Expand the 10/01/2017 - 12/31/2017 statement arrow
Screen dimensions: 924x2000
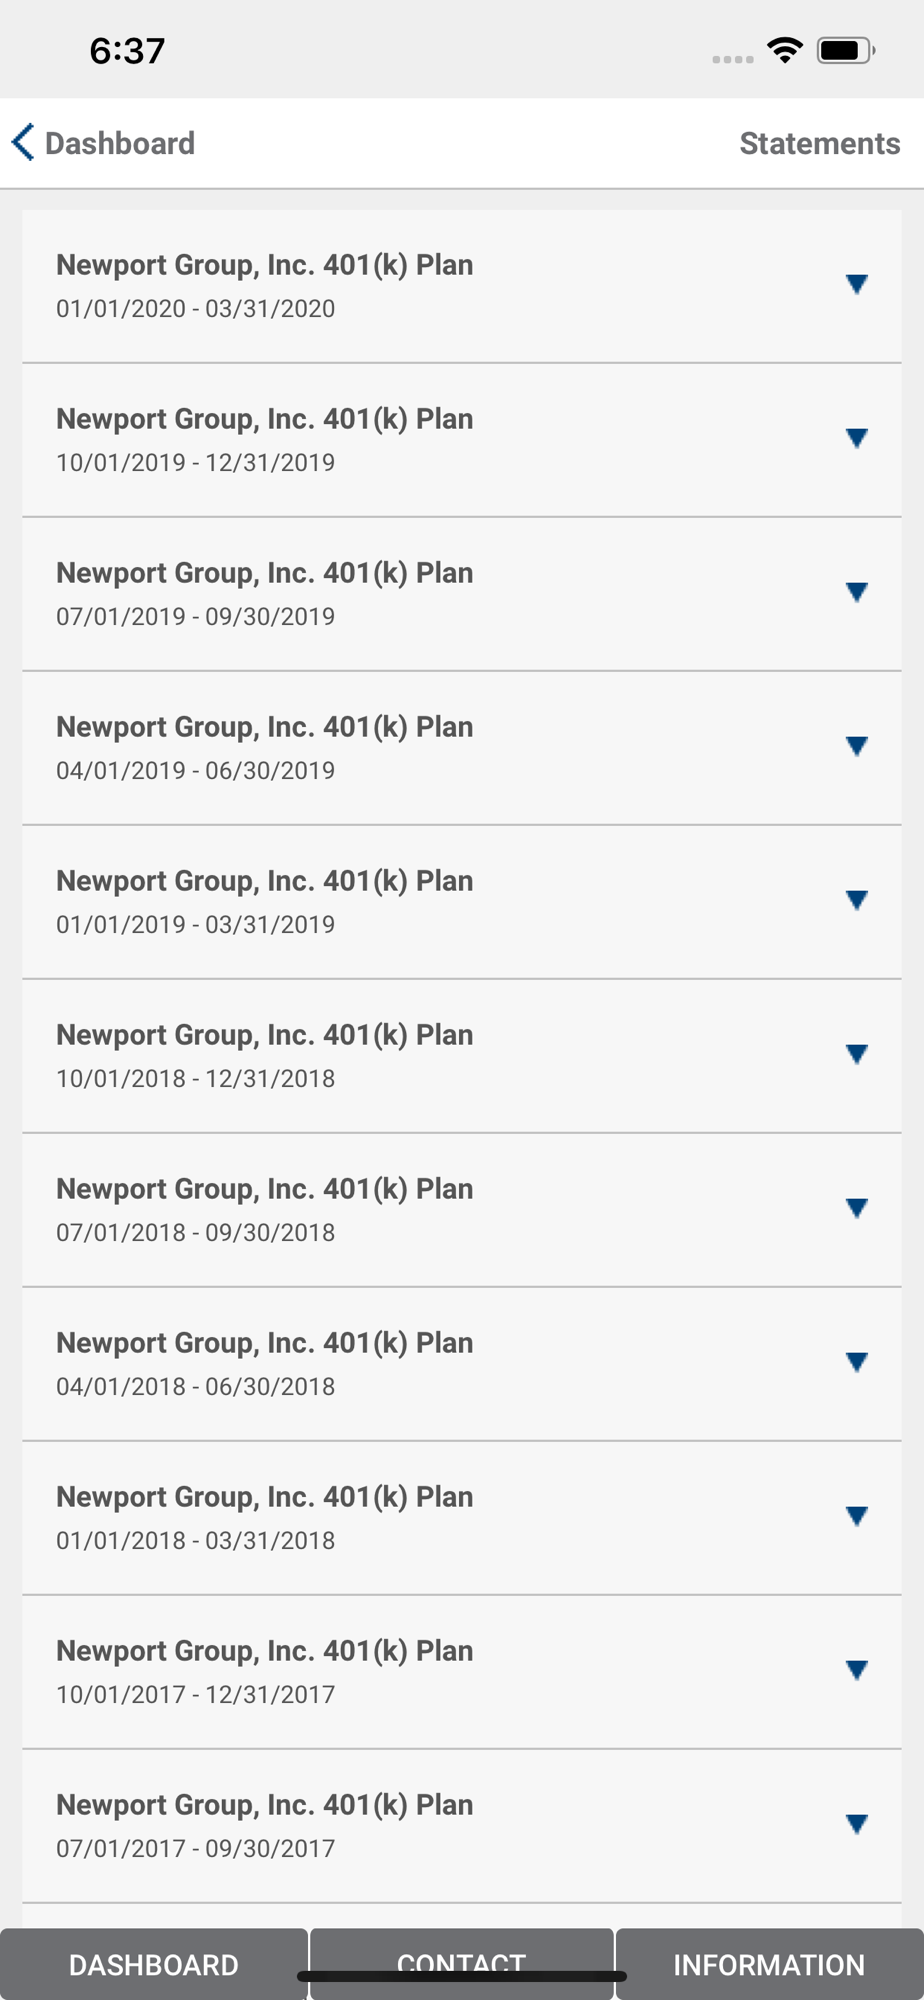pos(856,1671)
